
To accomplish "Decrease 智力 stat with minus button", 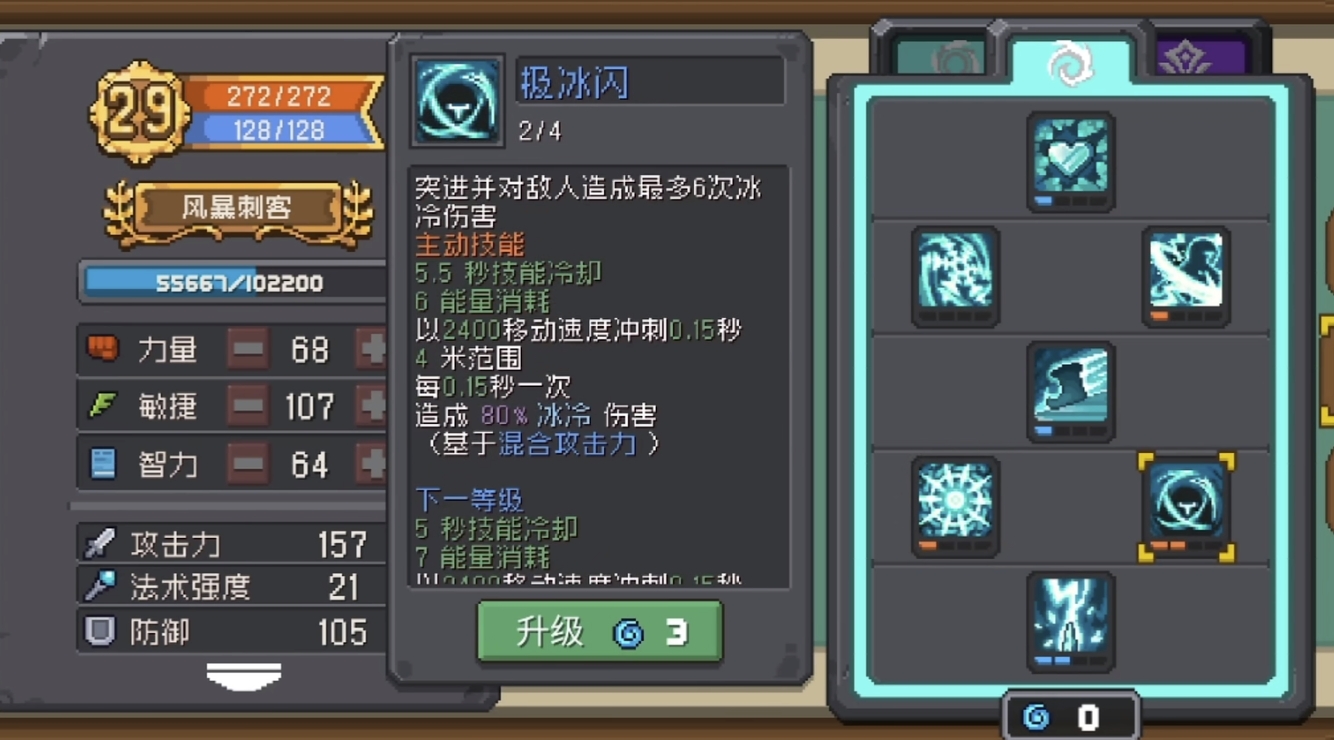I will 247,464.
